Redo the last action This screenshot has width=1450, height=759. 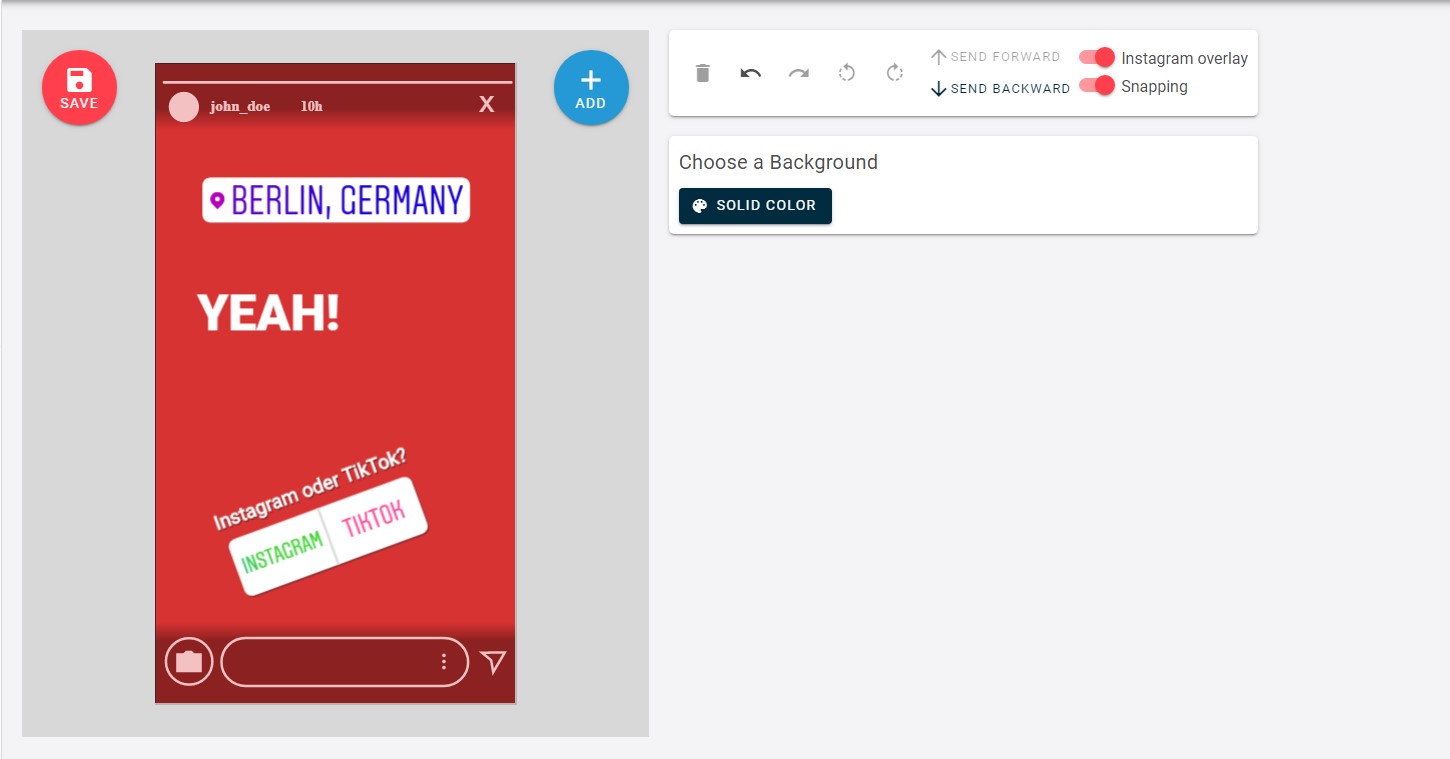797,72
